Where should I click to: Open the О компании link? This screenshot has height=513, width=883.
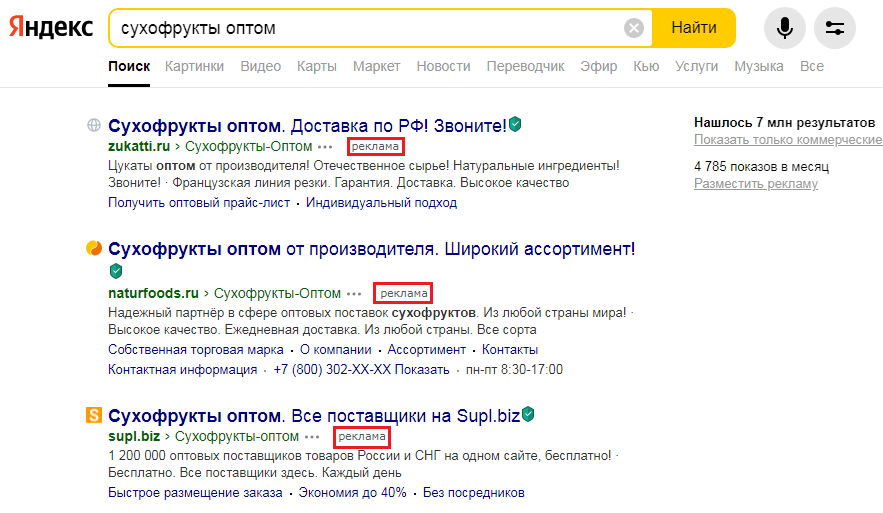pos(336,350)
